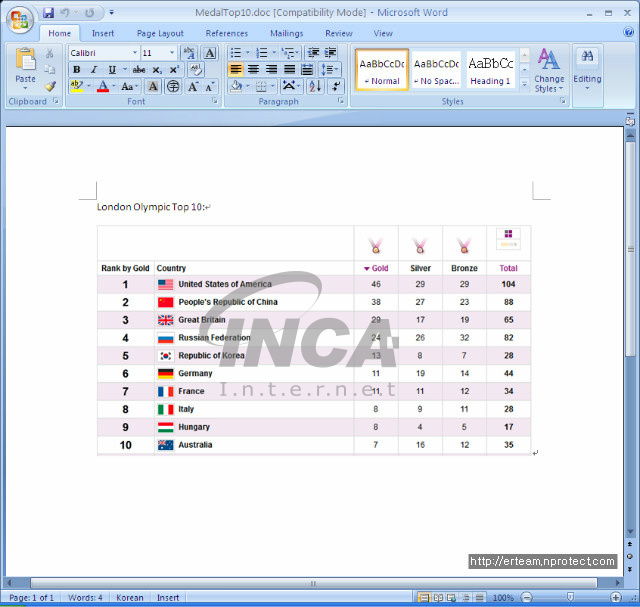Open the View tab
Screen dimensions: 640x607
tap(383, 33)
